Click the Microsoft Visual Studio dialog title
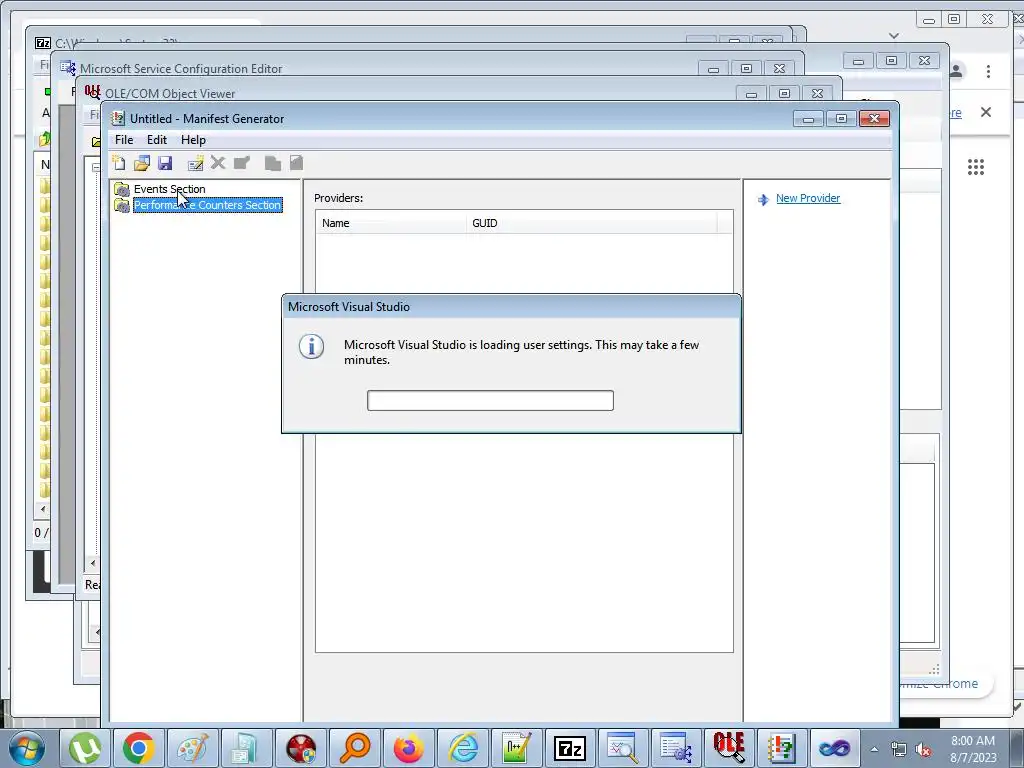Viewport: 1024px width, 768px height. click(x=349, y=307)
